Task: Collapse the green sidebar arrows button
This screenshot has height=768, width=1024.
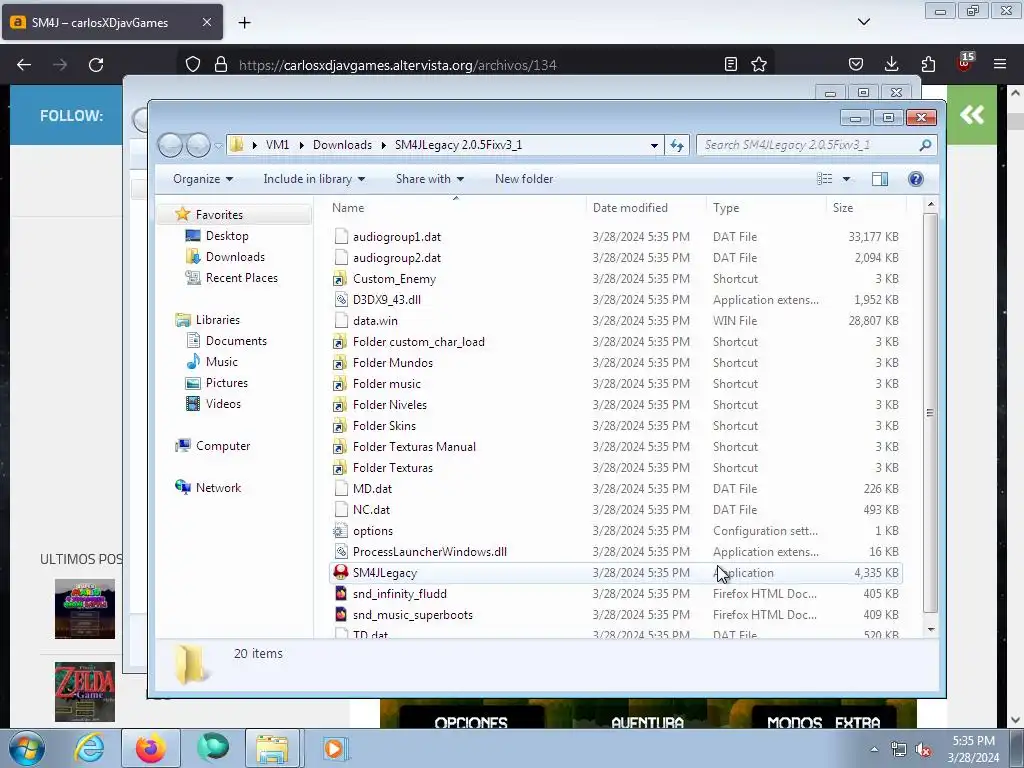Action: tap(972, 115)
